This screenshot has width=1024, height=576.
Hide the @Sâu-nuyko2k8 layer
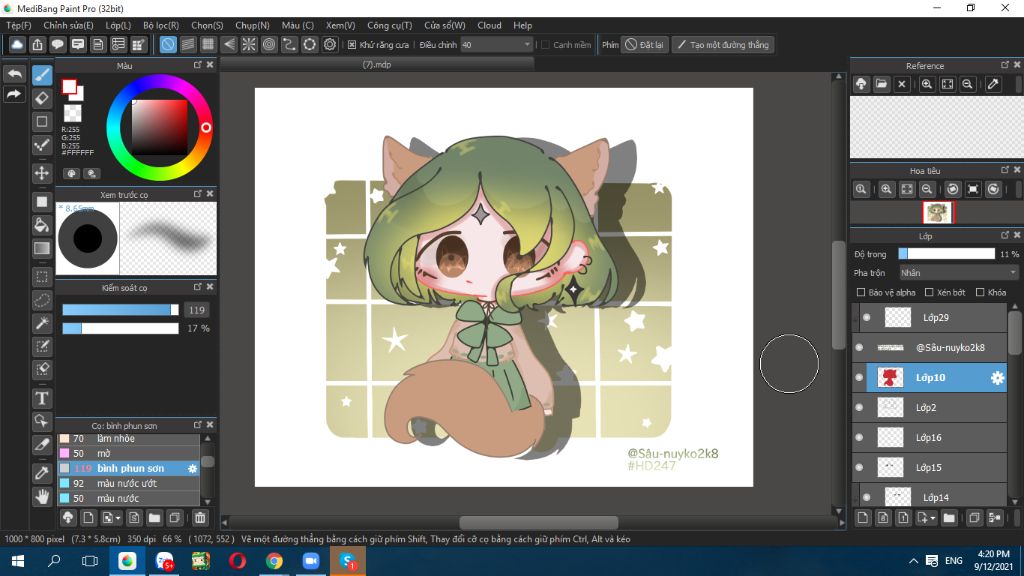click(859, 347)
